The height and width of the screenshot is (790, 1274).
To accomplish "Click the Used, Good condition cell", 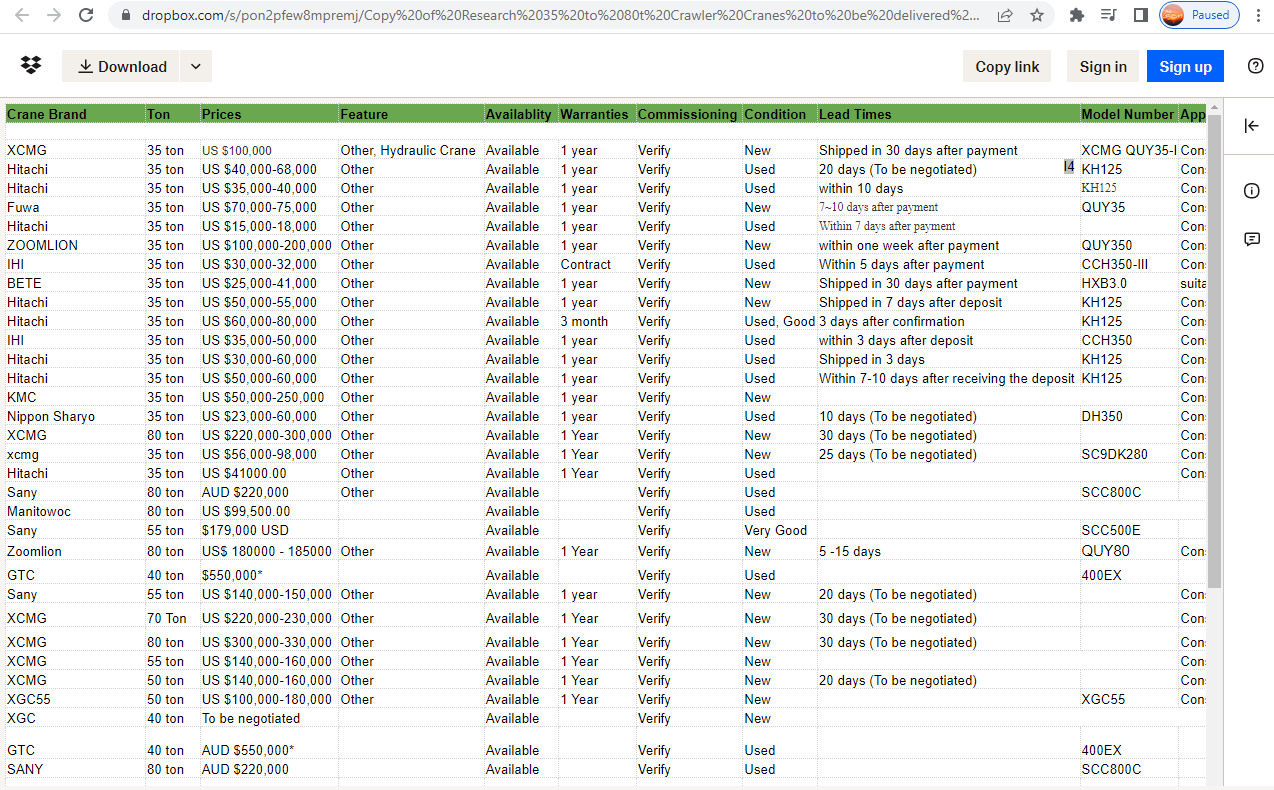I will coord(779,321).
